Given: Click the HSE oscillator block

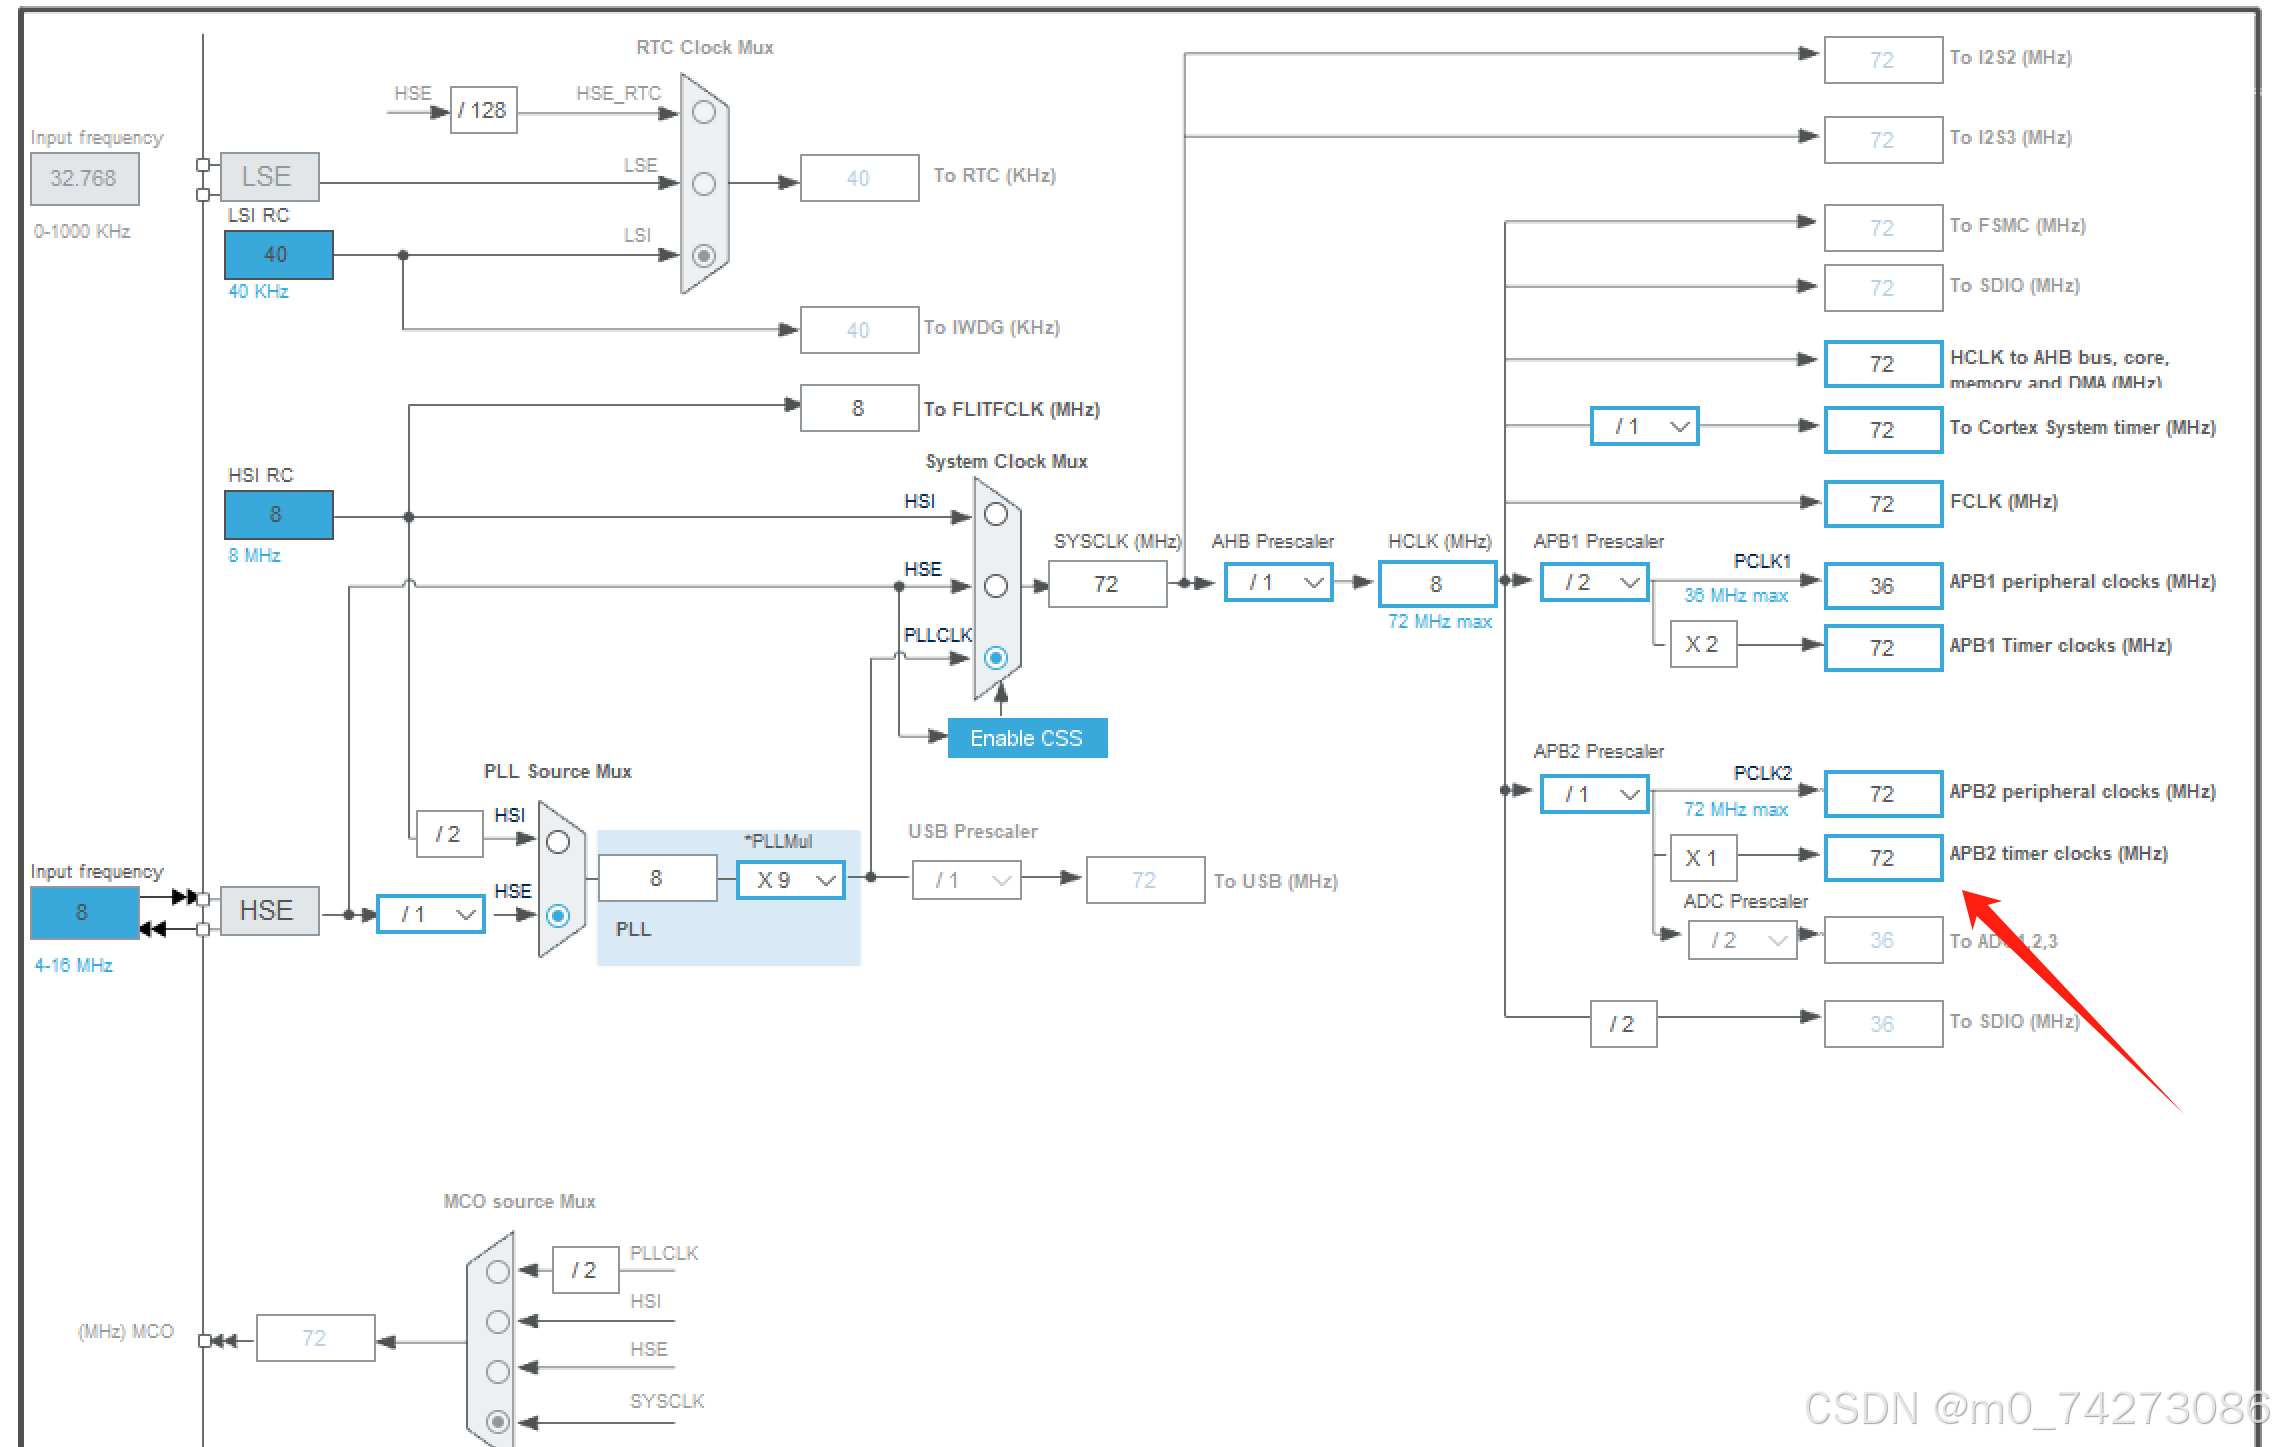Looking at the screenshot, I should coord(269,911).
